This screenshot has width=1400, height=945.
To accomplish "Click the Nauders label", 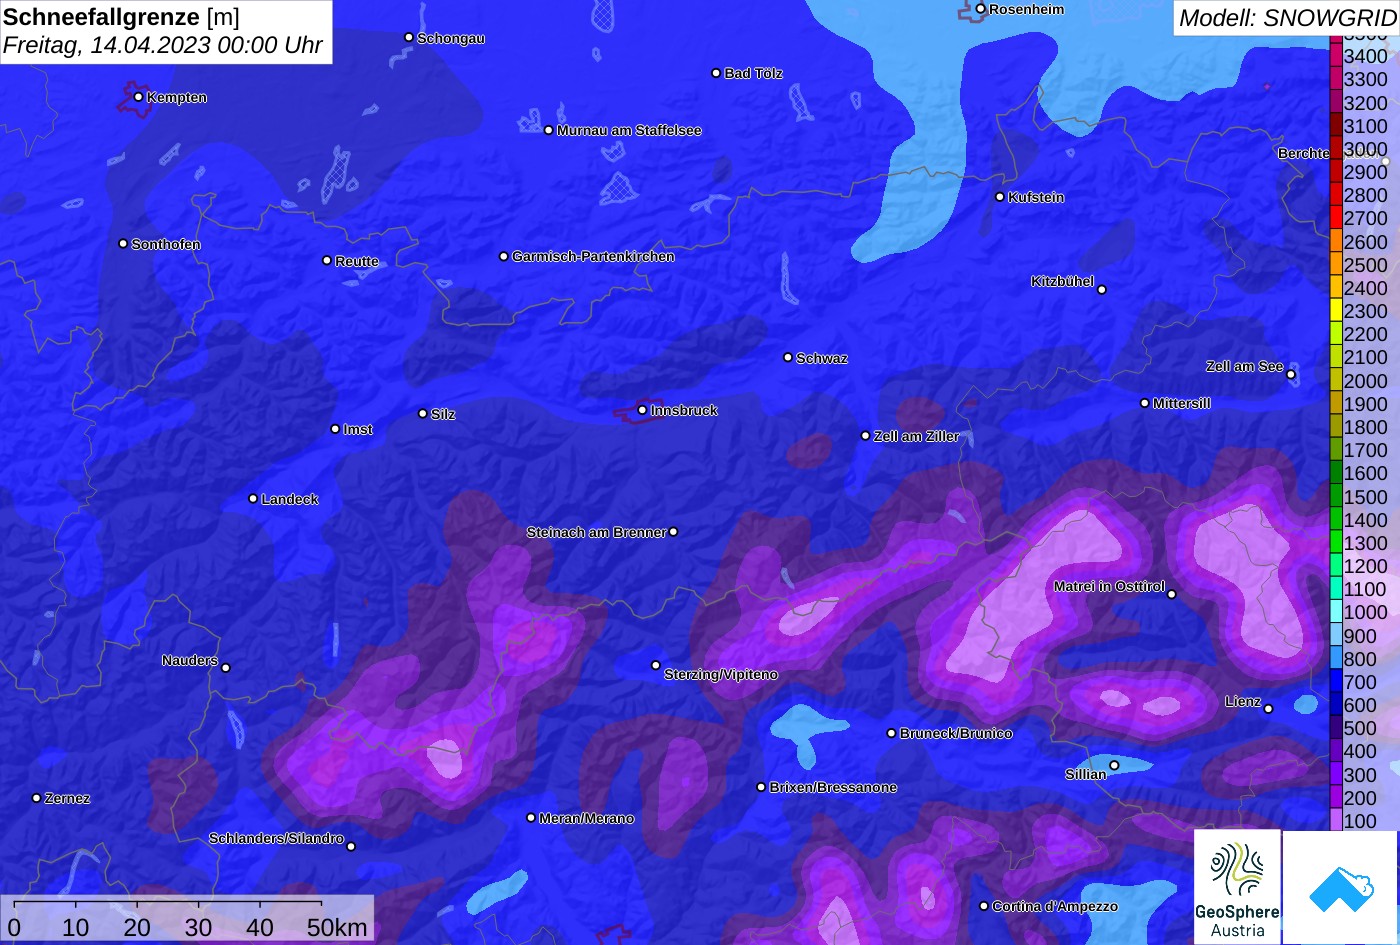I will [x=190, y=660].
